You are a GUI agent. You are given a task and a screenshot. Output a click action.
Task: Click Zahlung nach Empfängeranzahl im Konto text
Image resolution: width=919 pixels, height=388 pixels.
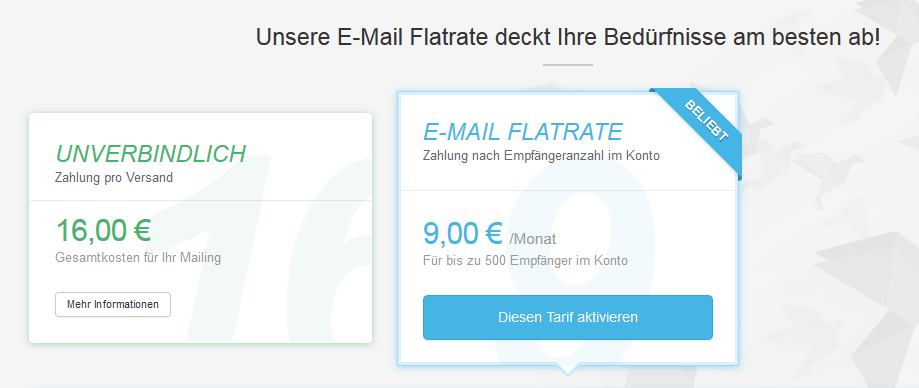(x=542, y=156)
